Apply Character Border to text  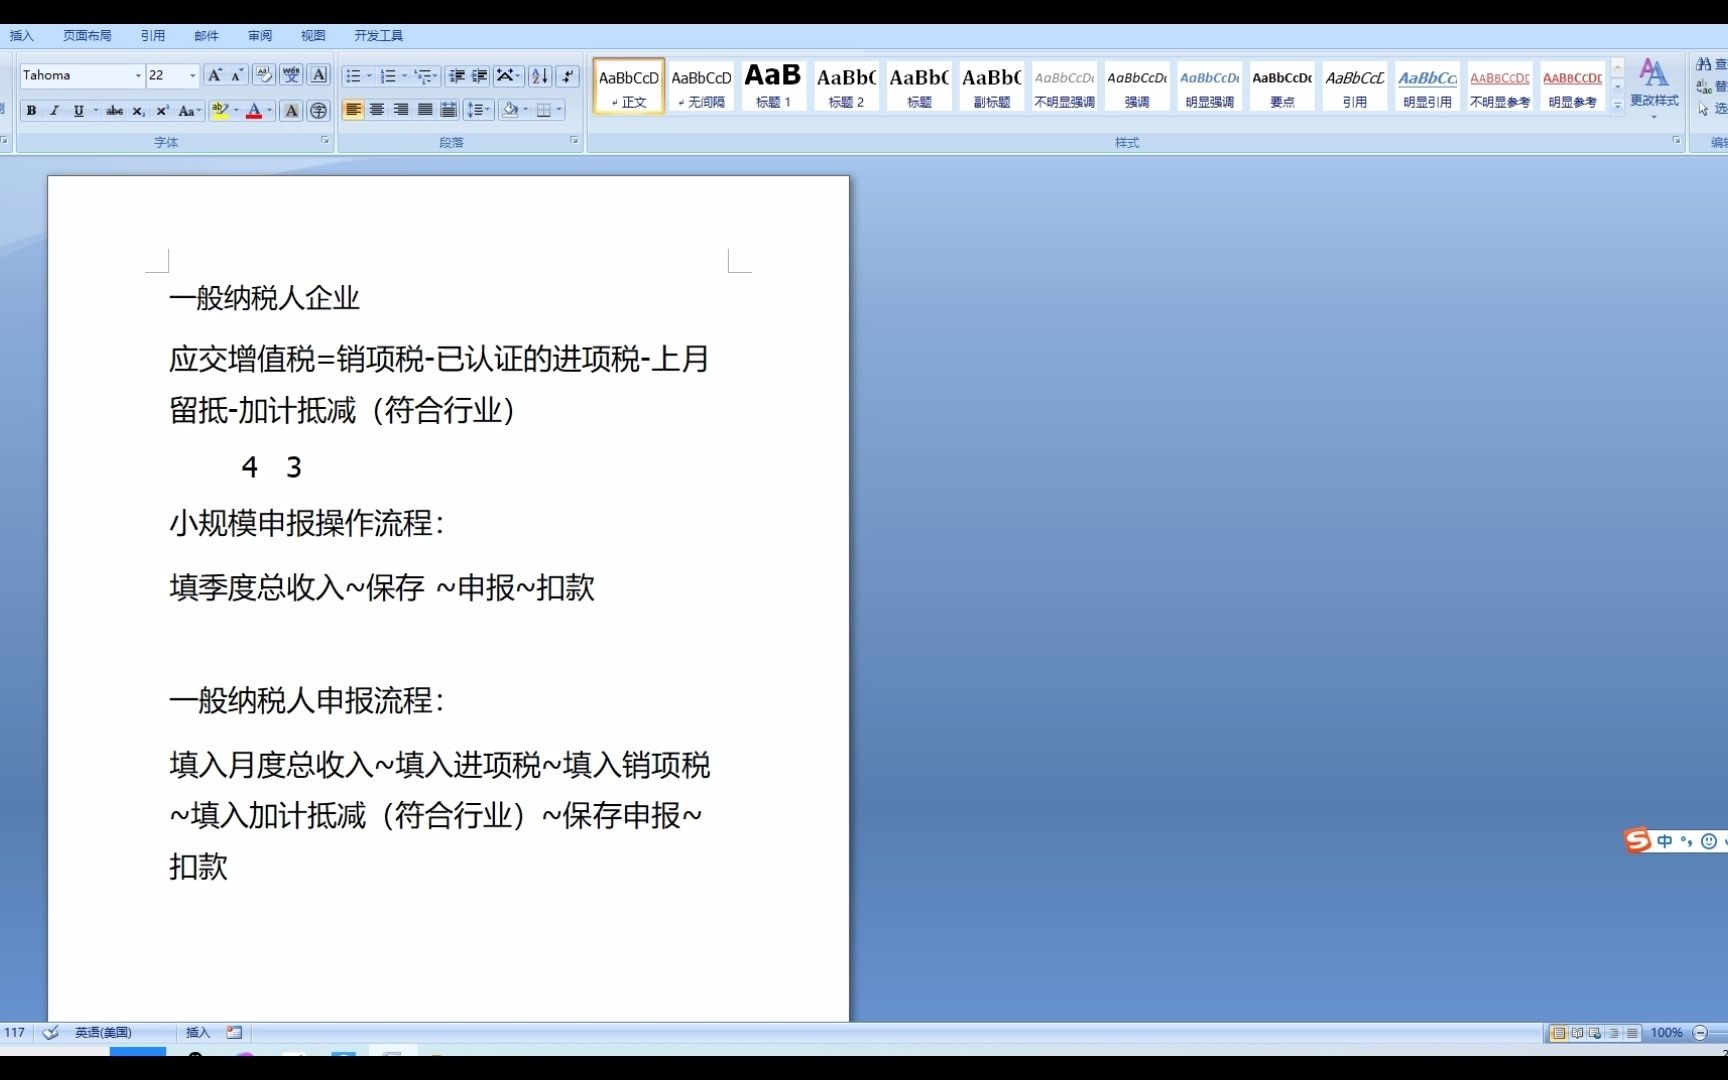[x=319, y=75]
